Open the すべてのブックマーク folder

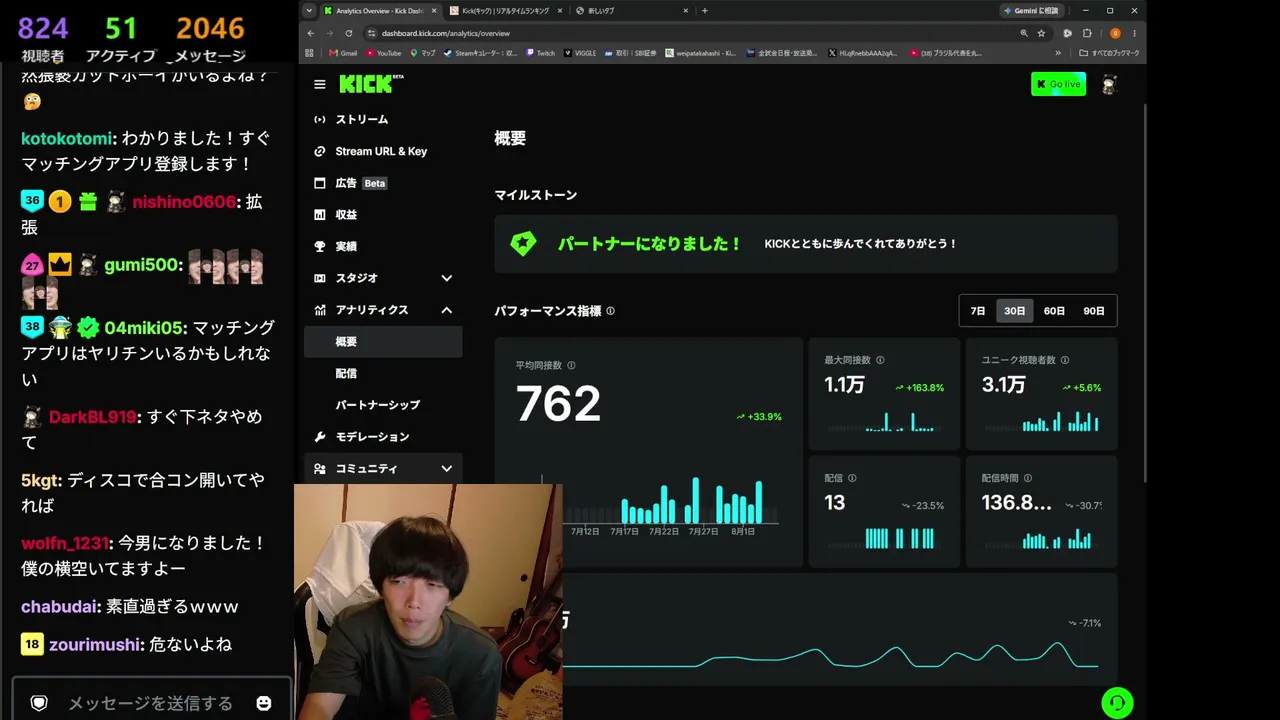click(1109, 53)
